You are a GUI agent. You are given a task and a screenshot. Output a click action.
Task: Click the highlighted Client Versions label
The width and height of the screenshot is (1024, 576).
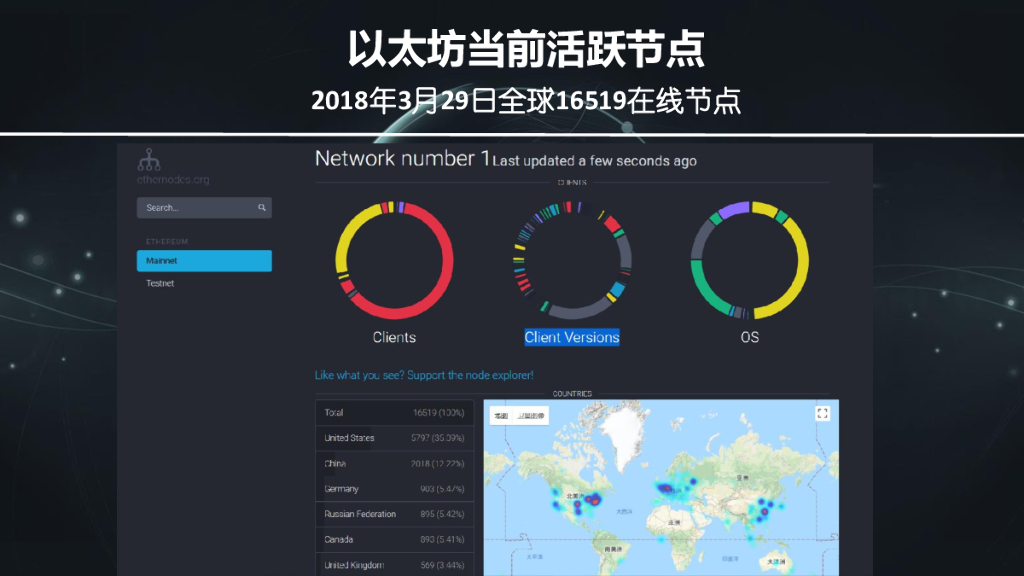click(572, 338)
